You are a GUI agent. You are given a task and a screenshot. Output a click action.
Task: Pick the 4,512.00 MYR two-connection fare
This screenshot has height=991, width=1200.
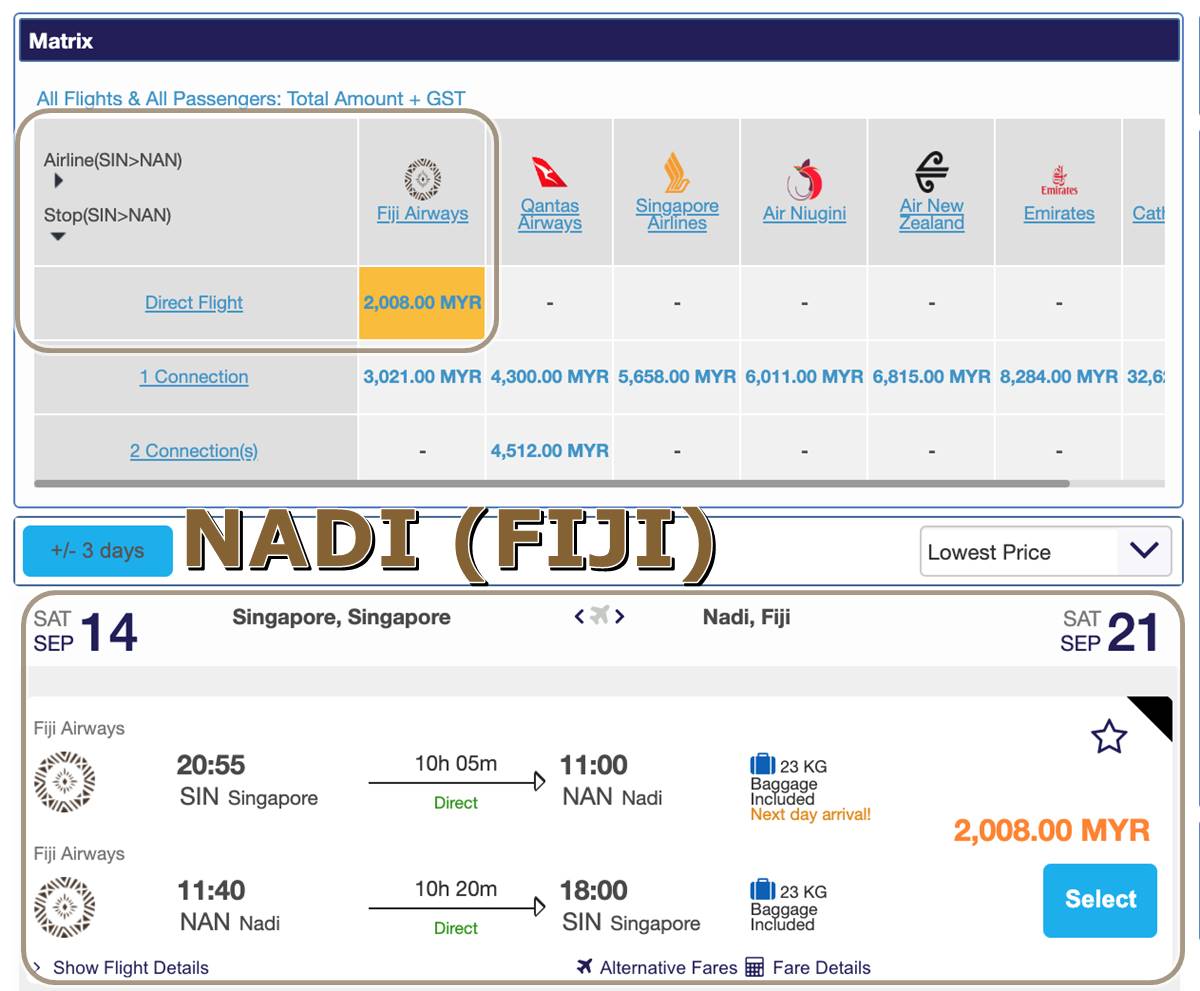point(549,450)
